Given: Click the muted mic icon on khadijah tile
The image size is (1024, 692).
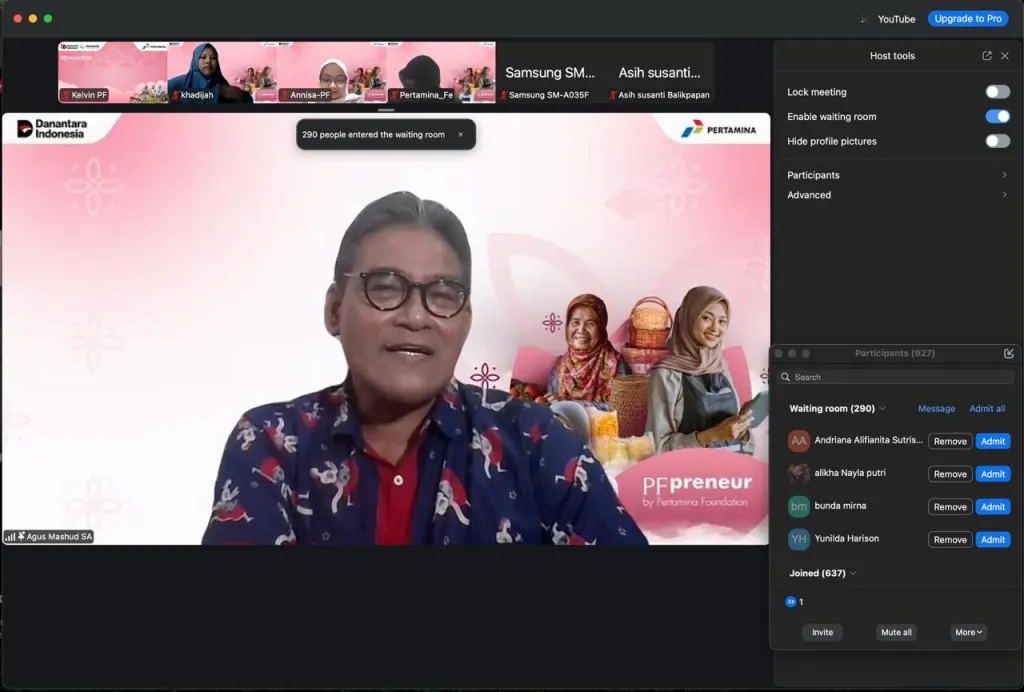Looking at the screenshot, I should (x=176, y=95).
